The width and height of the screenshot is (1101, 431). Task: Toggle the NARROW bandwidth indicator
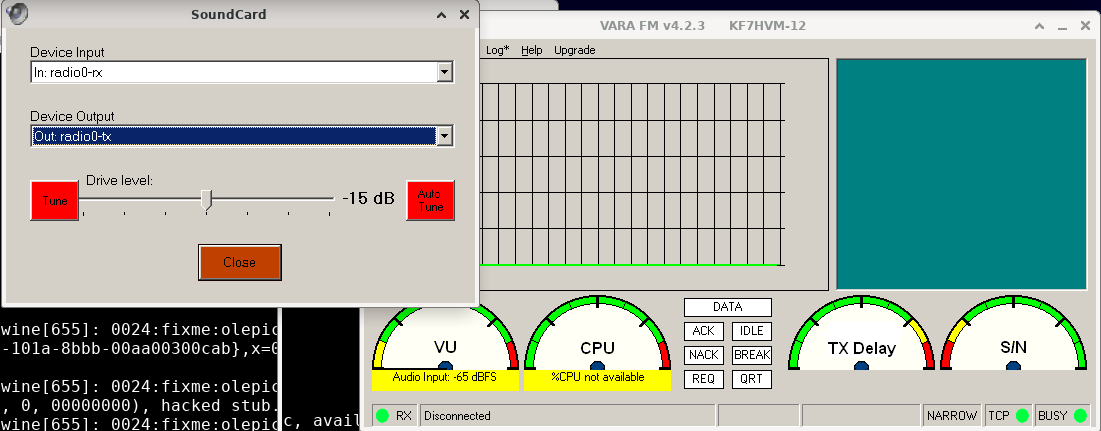[951, 416]
